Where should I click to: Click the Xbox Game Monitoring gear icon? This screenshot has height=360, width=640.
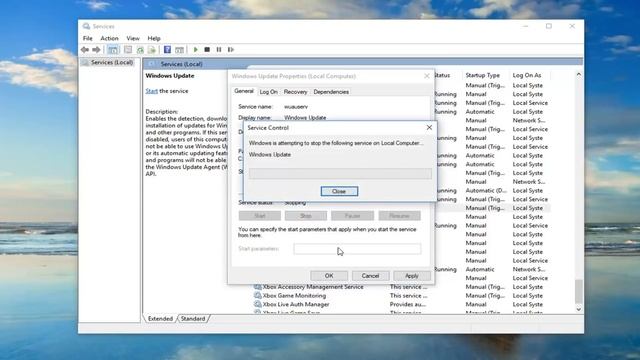tap(258, 296)
